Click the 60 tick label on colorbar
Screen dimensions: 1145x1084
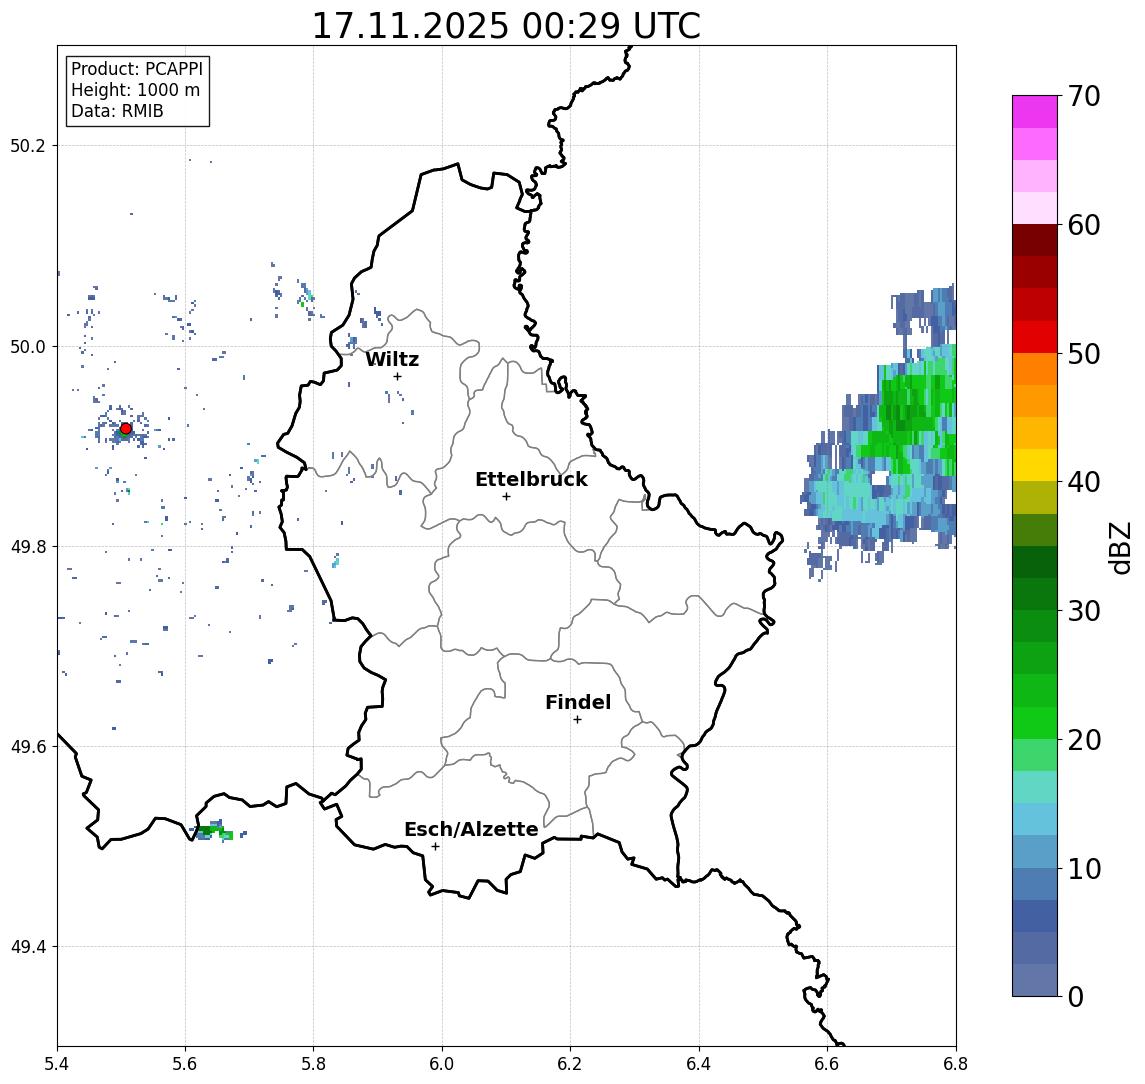(1084, 225)
